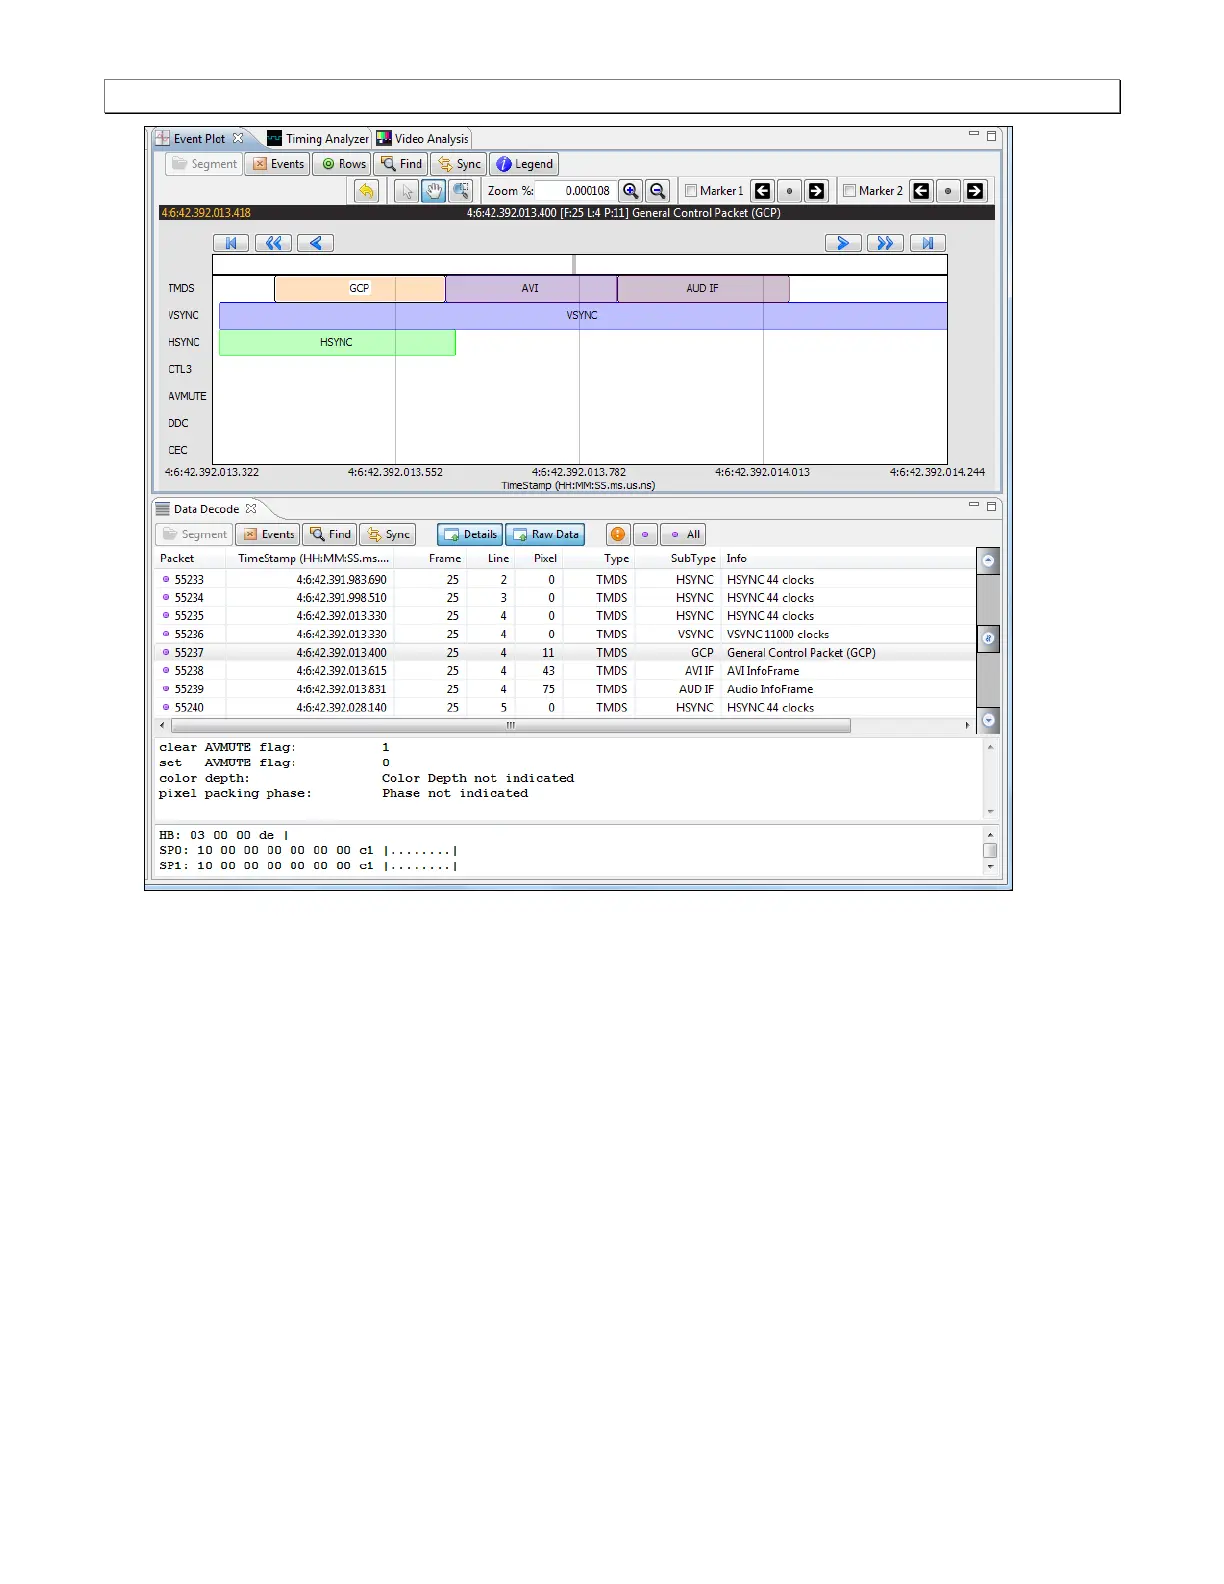Image resolution: width=1224 pixels, height=1584 pixels.
Task: Sort by the SubType column header
Action: [680, 559]
